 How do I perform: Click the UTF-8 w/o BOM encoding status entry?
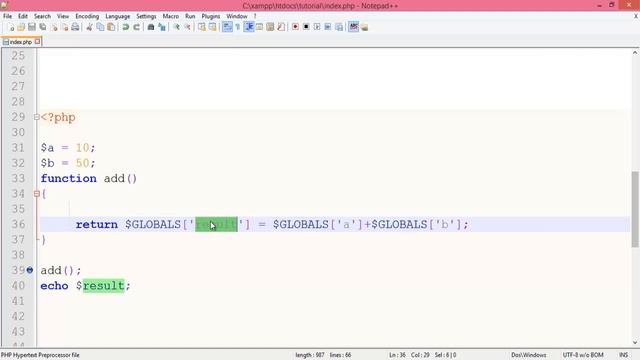583,355
